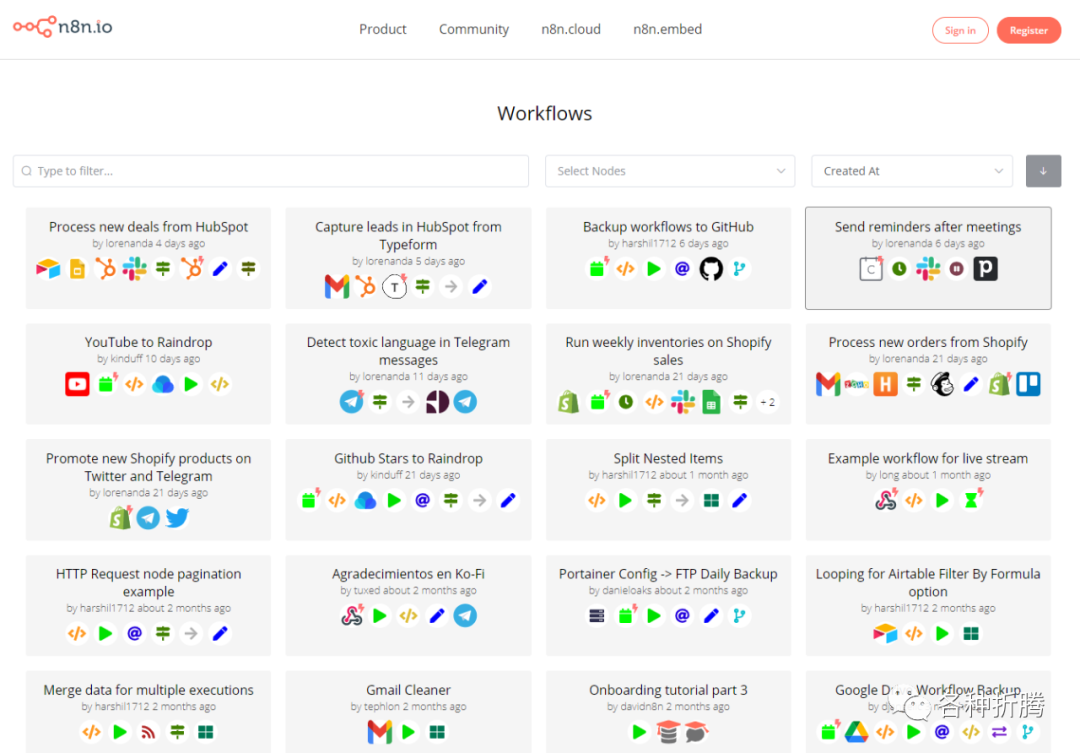Open the Community menu
Image resolution: width=1080 pixels, height=753 pixels.
(x=474, y=30)
